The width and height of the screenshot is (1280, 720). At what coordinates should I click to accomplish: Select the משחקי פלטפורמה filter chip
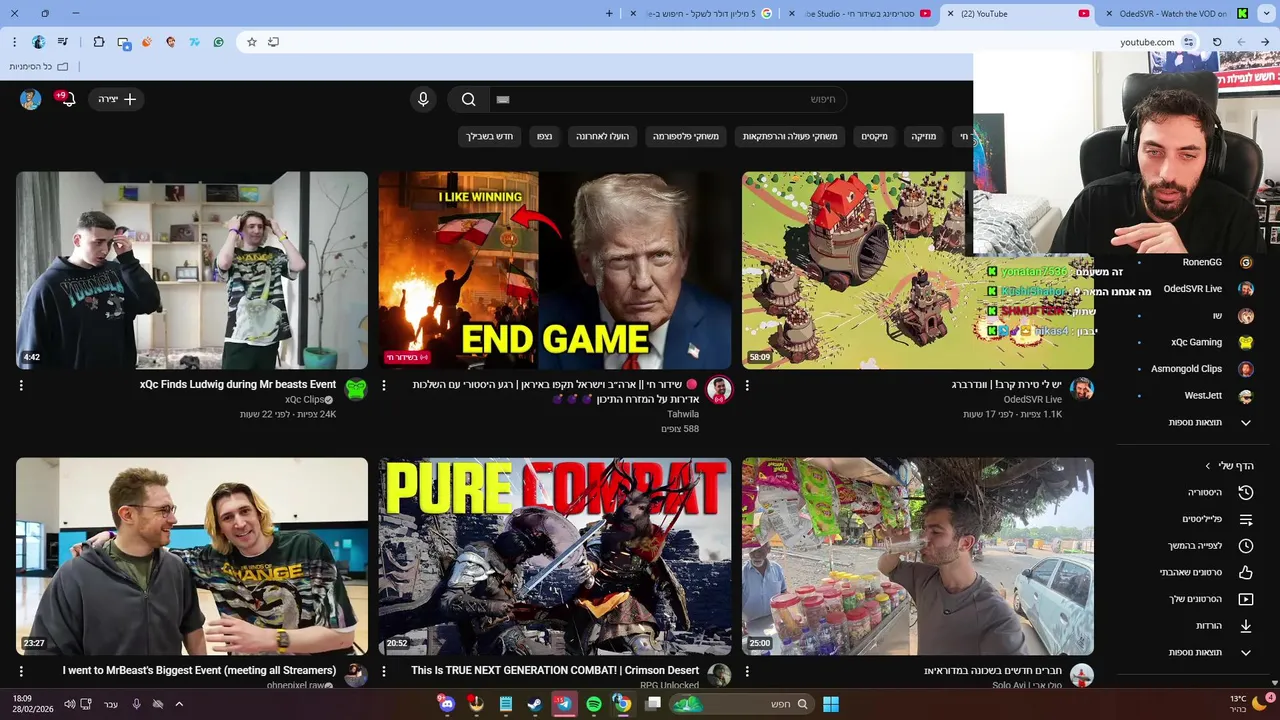686,136
